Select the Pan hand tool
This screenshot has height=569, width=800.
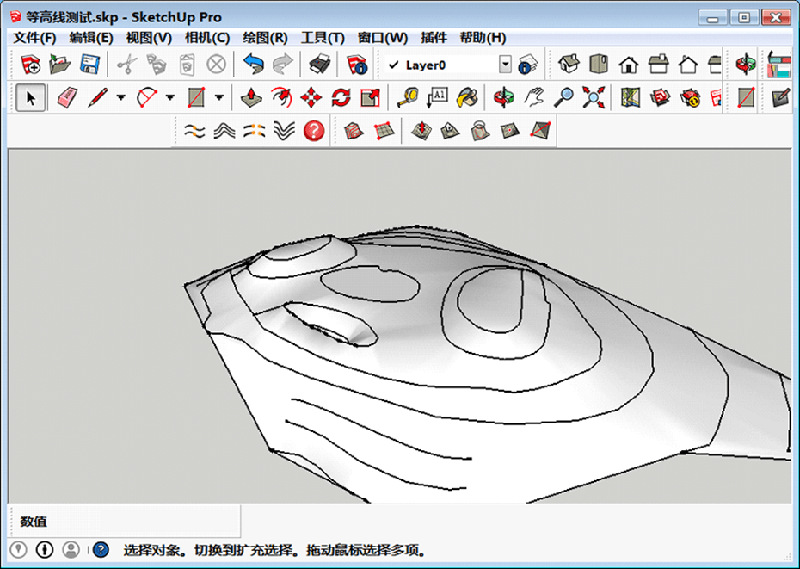click(x=534, y=97)
